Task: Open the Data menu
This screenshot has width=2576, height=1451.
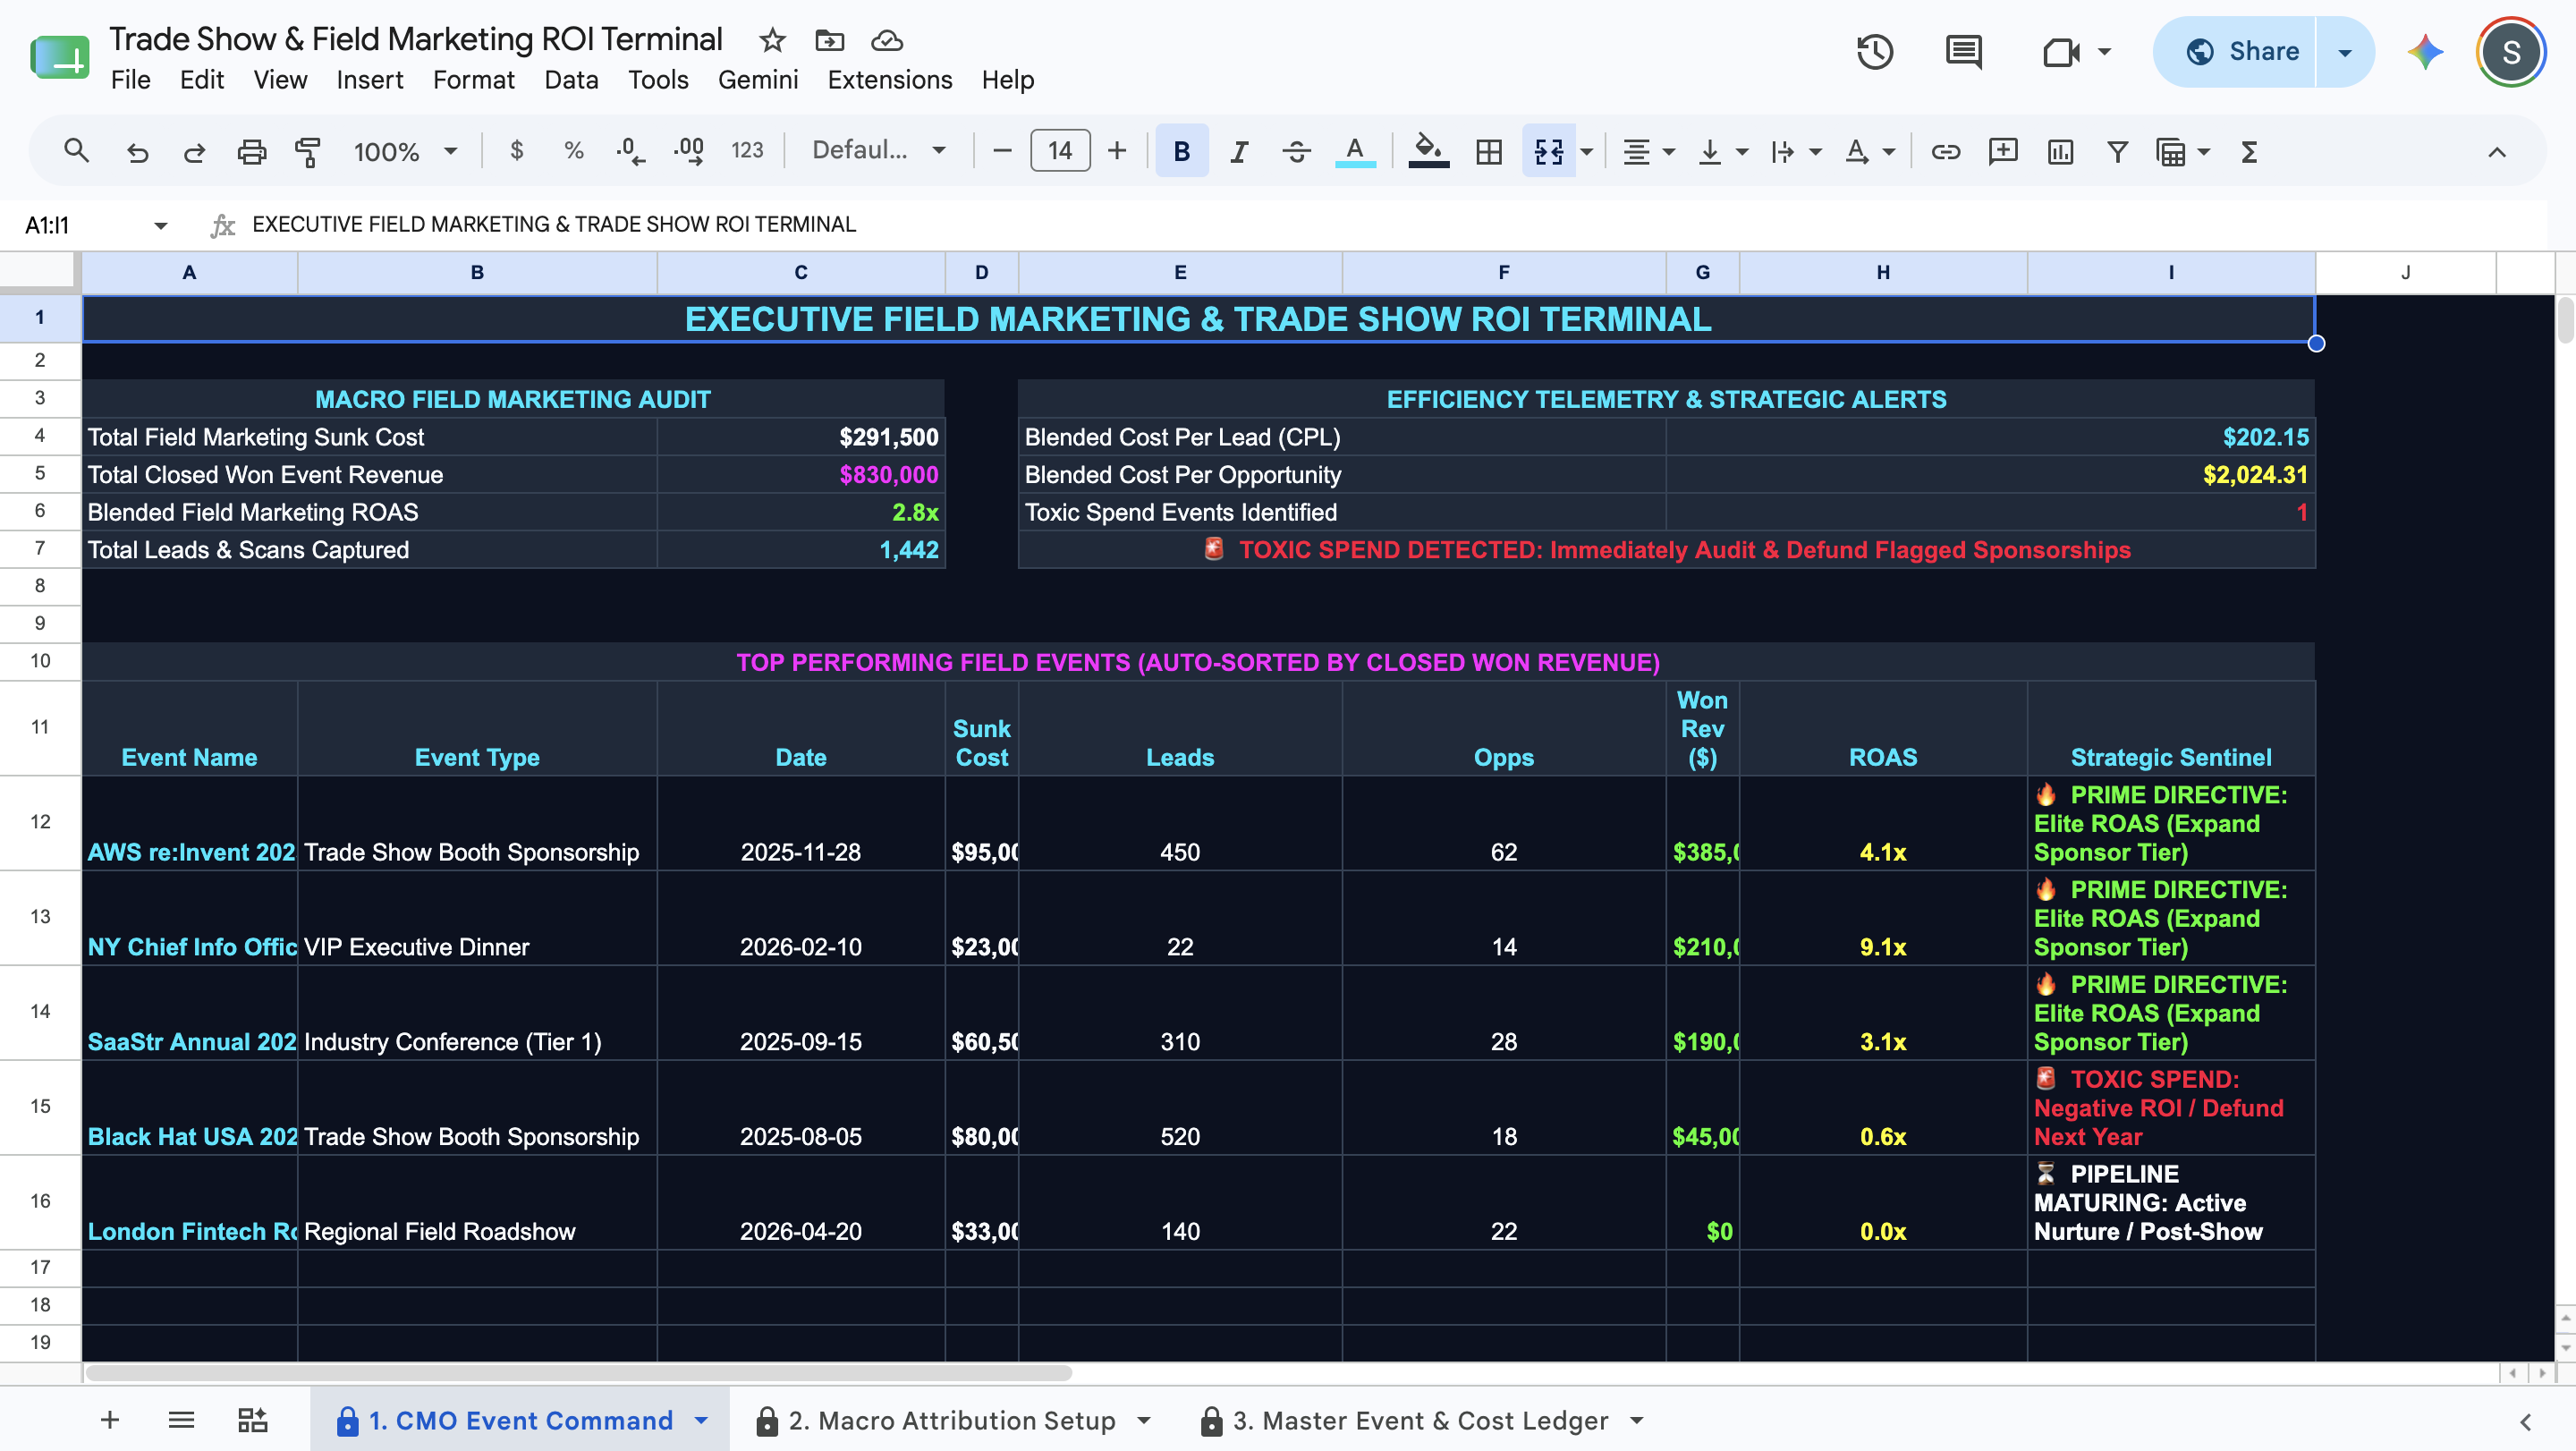Action: click(x=571, y=80)
